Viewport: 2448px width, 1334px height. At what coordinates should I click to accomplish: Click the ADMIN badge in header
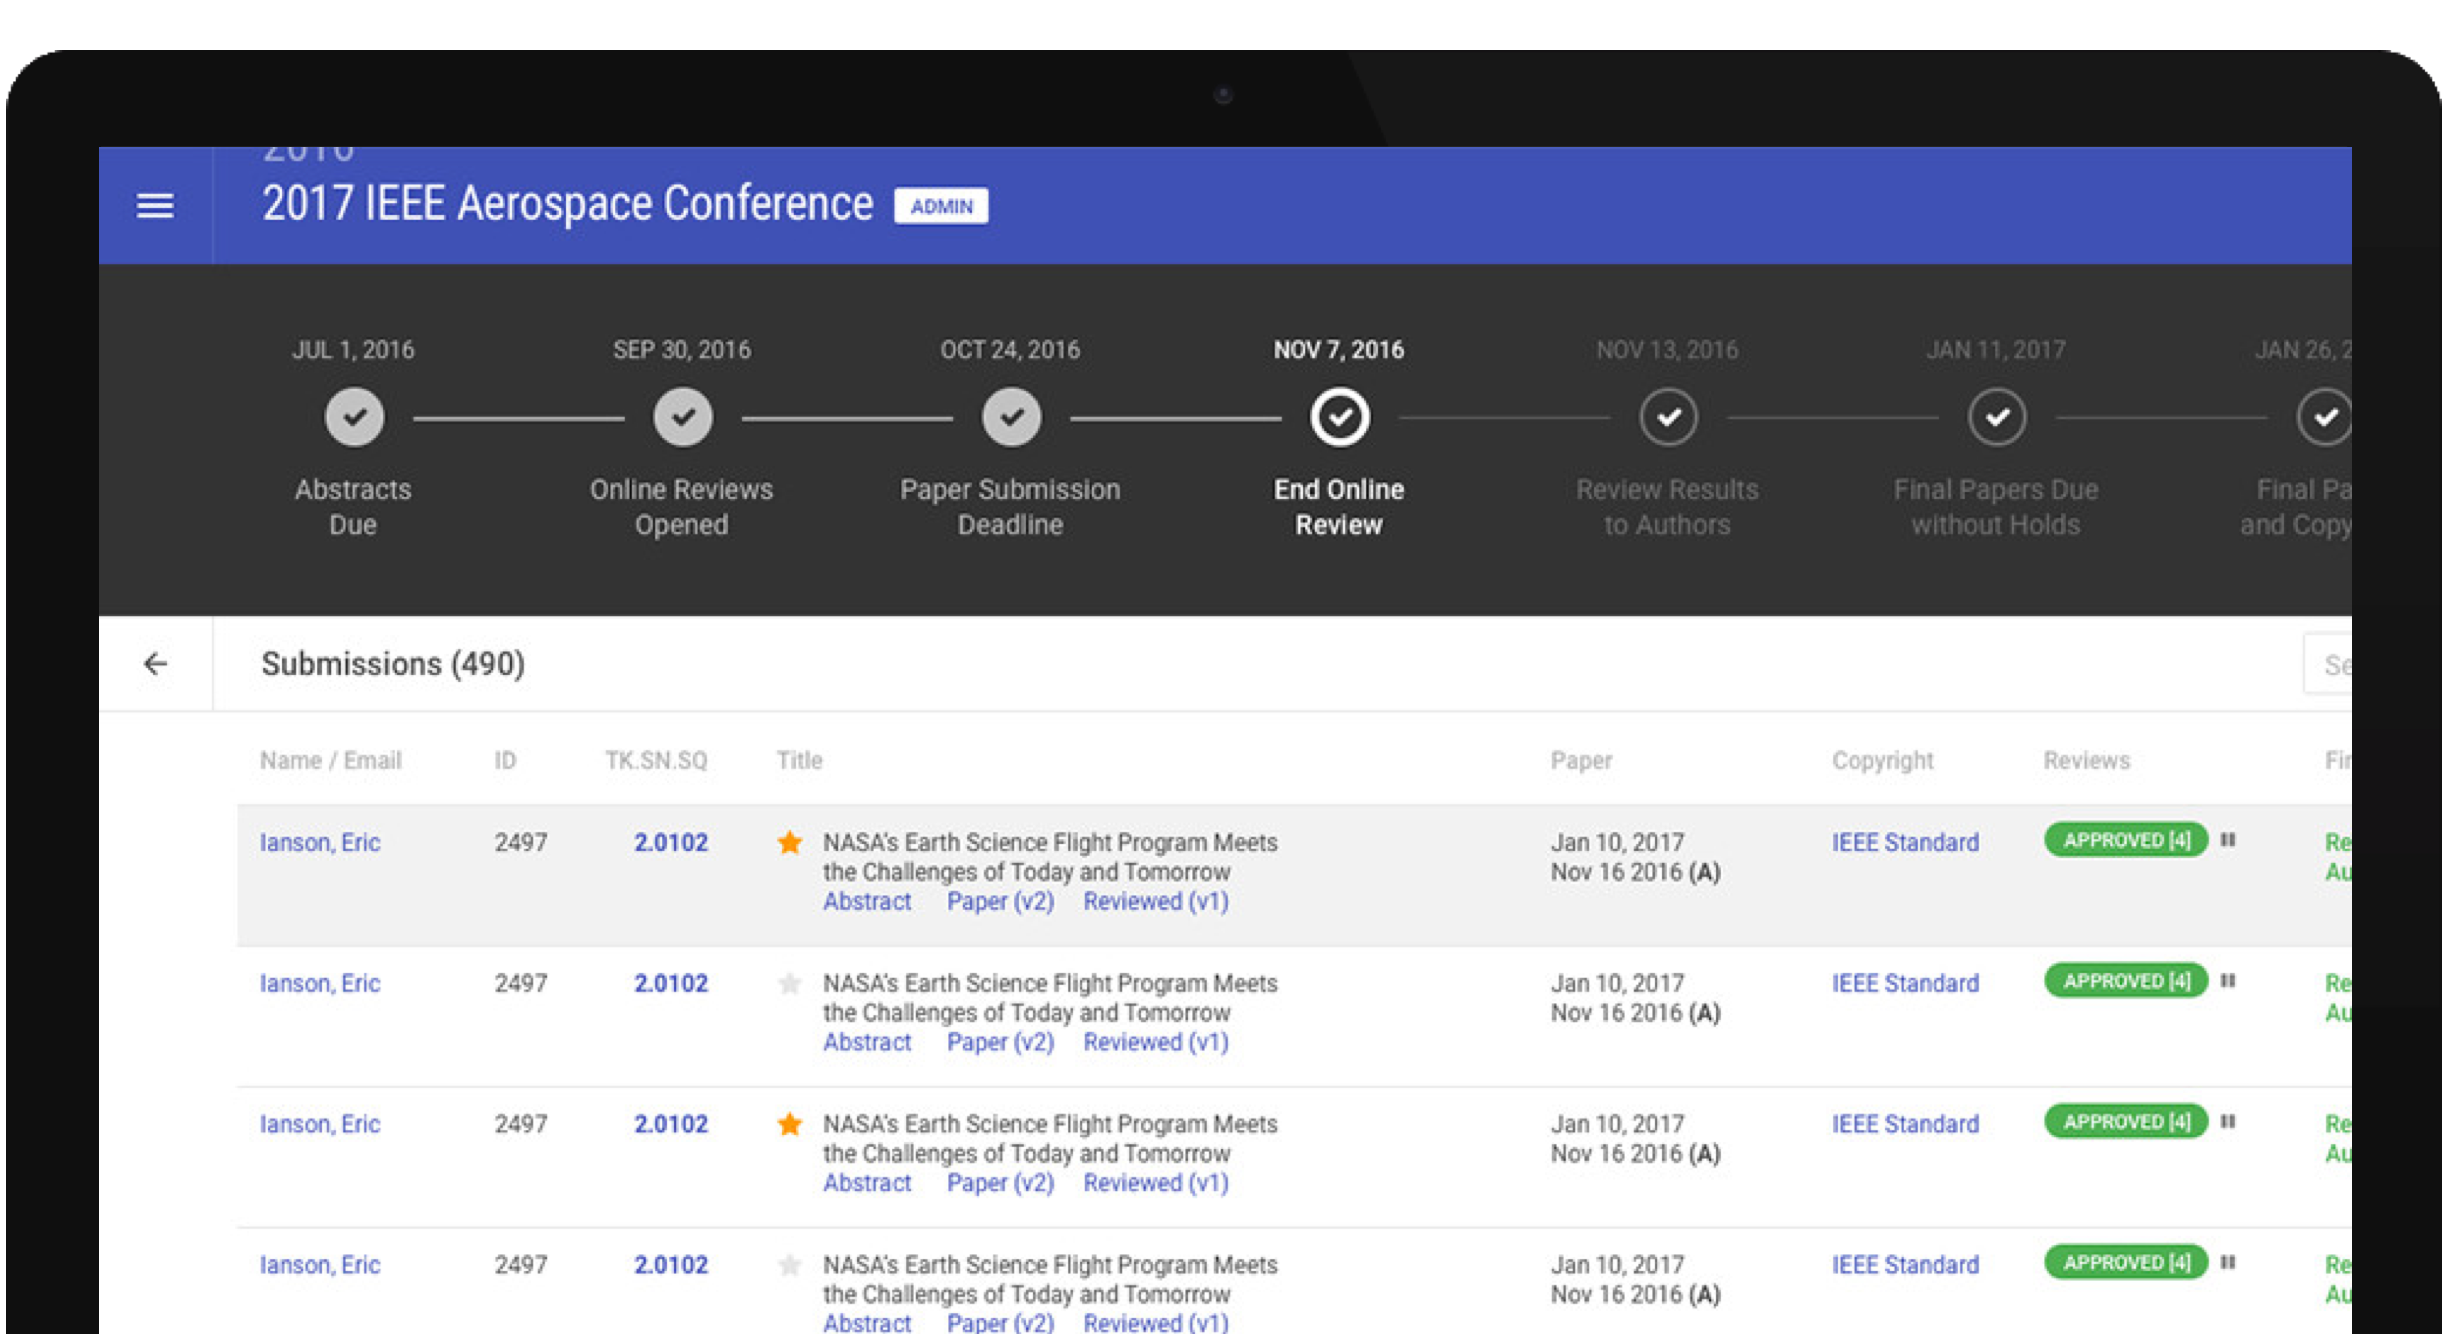tap(941, 206)
